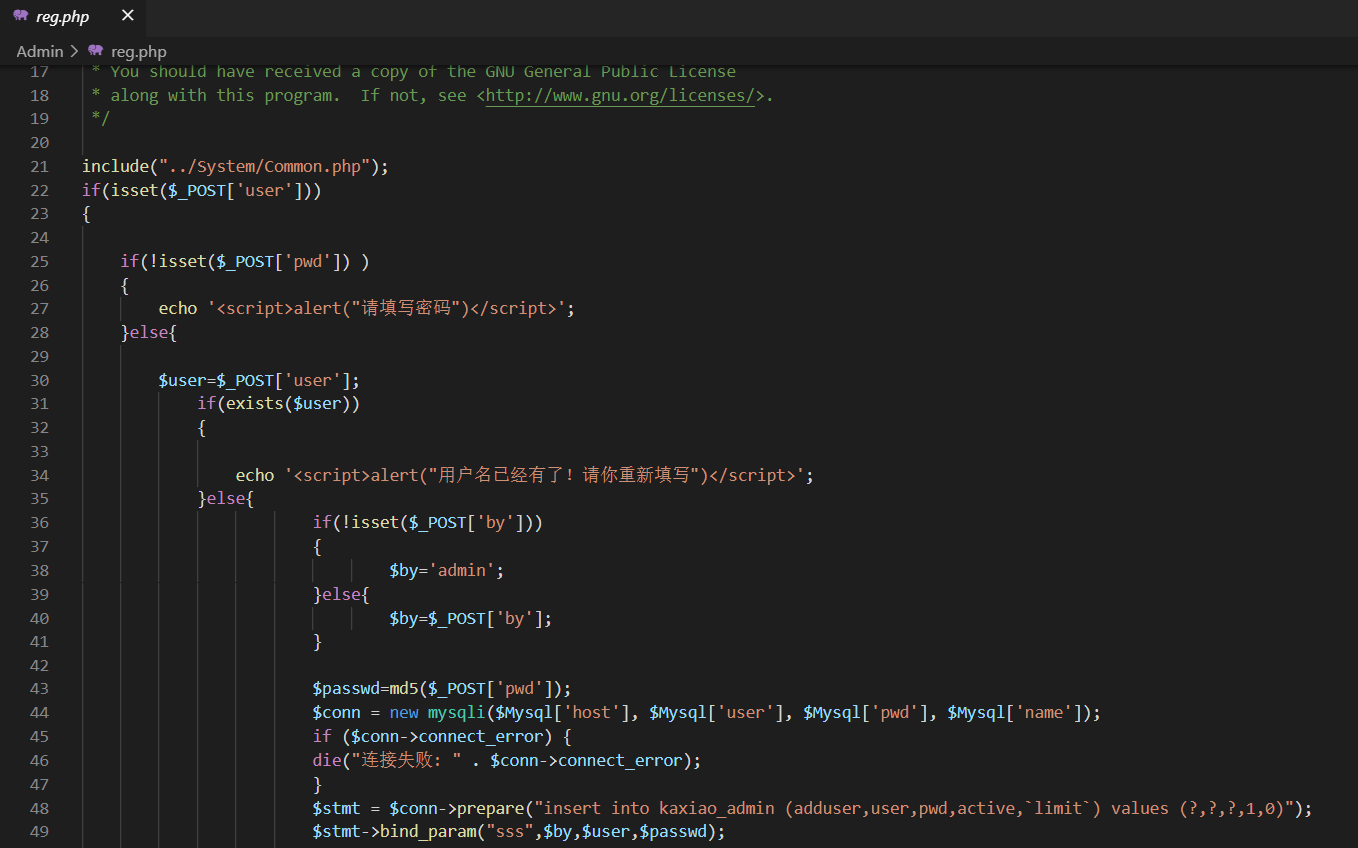Click line number 21
The image size is (1358, 848).
(x=39, y=166)
